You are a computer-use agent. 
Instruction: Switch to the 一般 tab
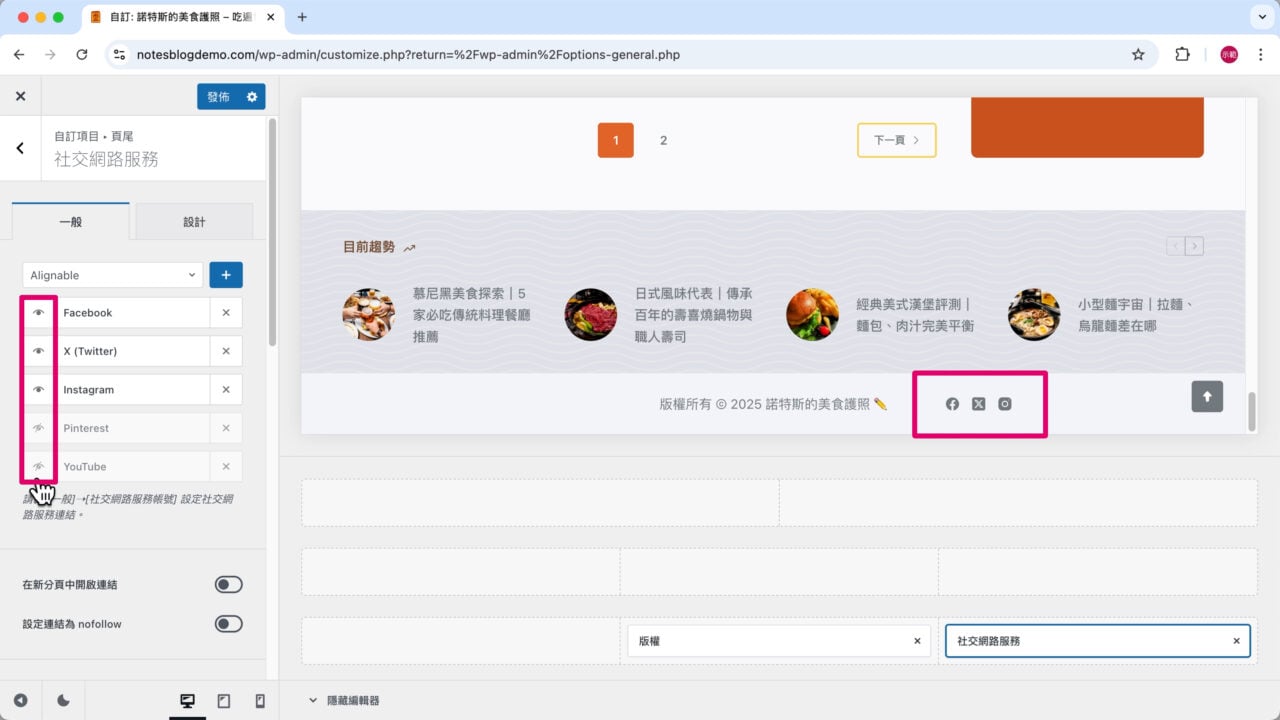pyautogui.click(x=71, y=221)
